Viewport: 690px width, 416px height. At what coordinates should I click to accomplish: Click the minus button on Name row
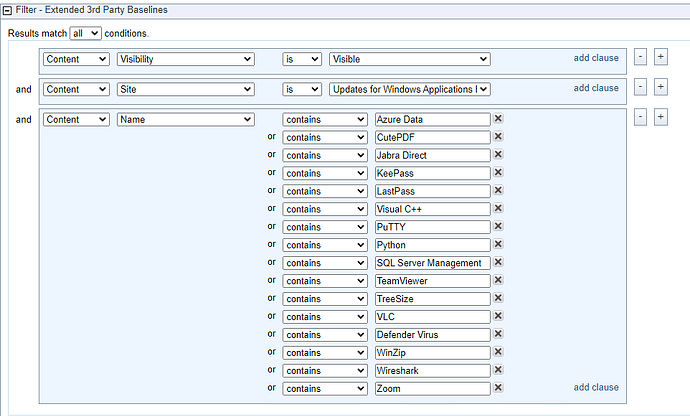pyautogui.click(x=640, y=117)
